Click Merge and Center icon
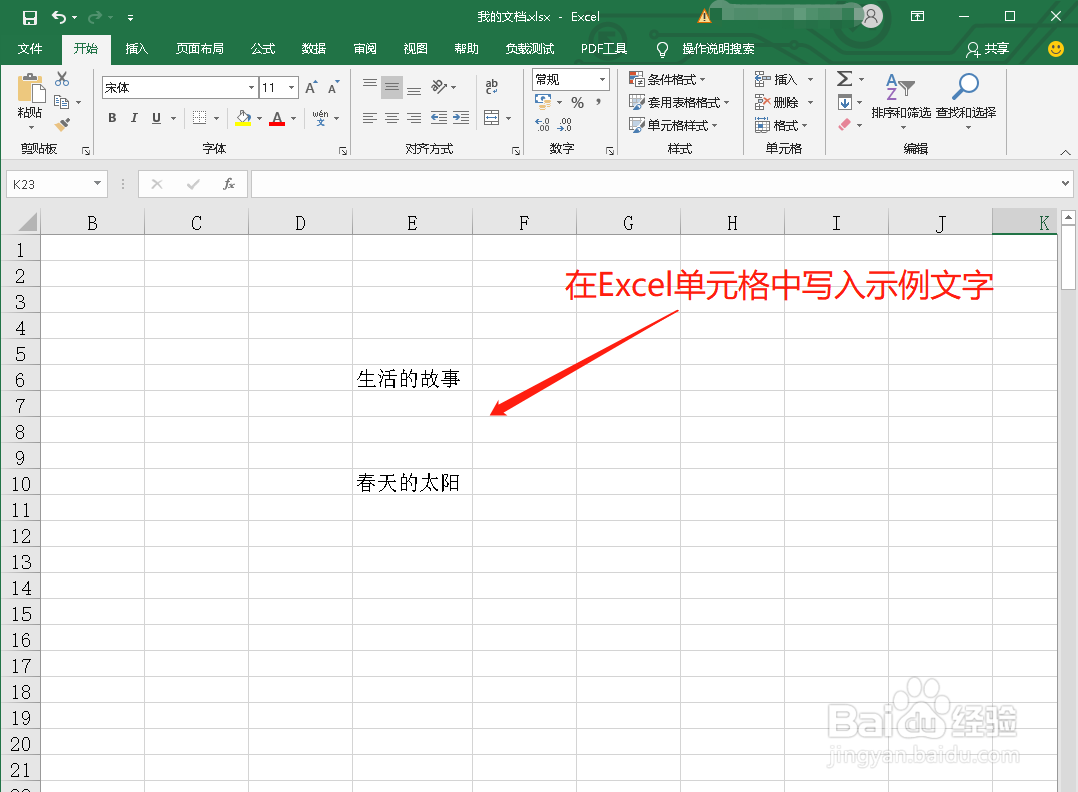Screen dimensions: 1078x792 click(x=492, y=118)
